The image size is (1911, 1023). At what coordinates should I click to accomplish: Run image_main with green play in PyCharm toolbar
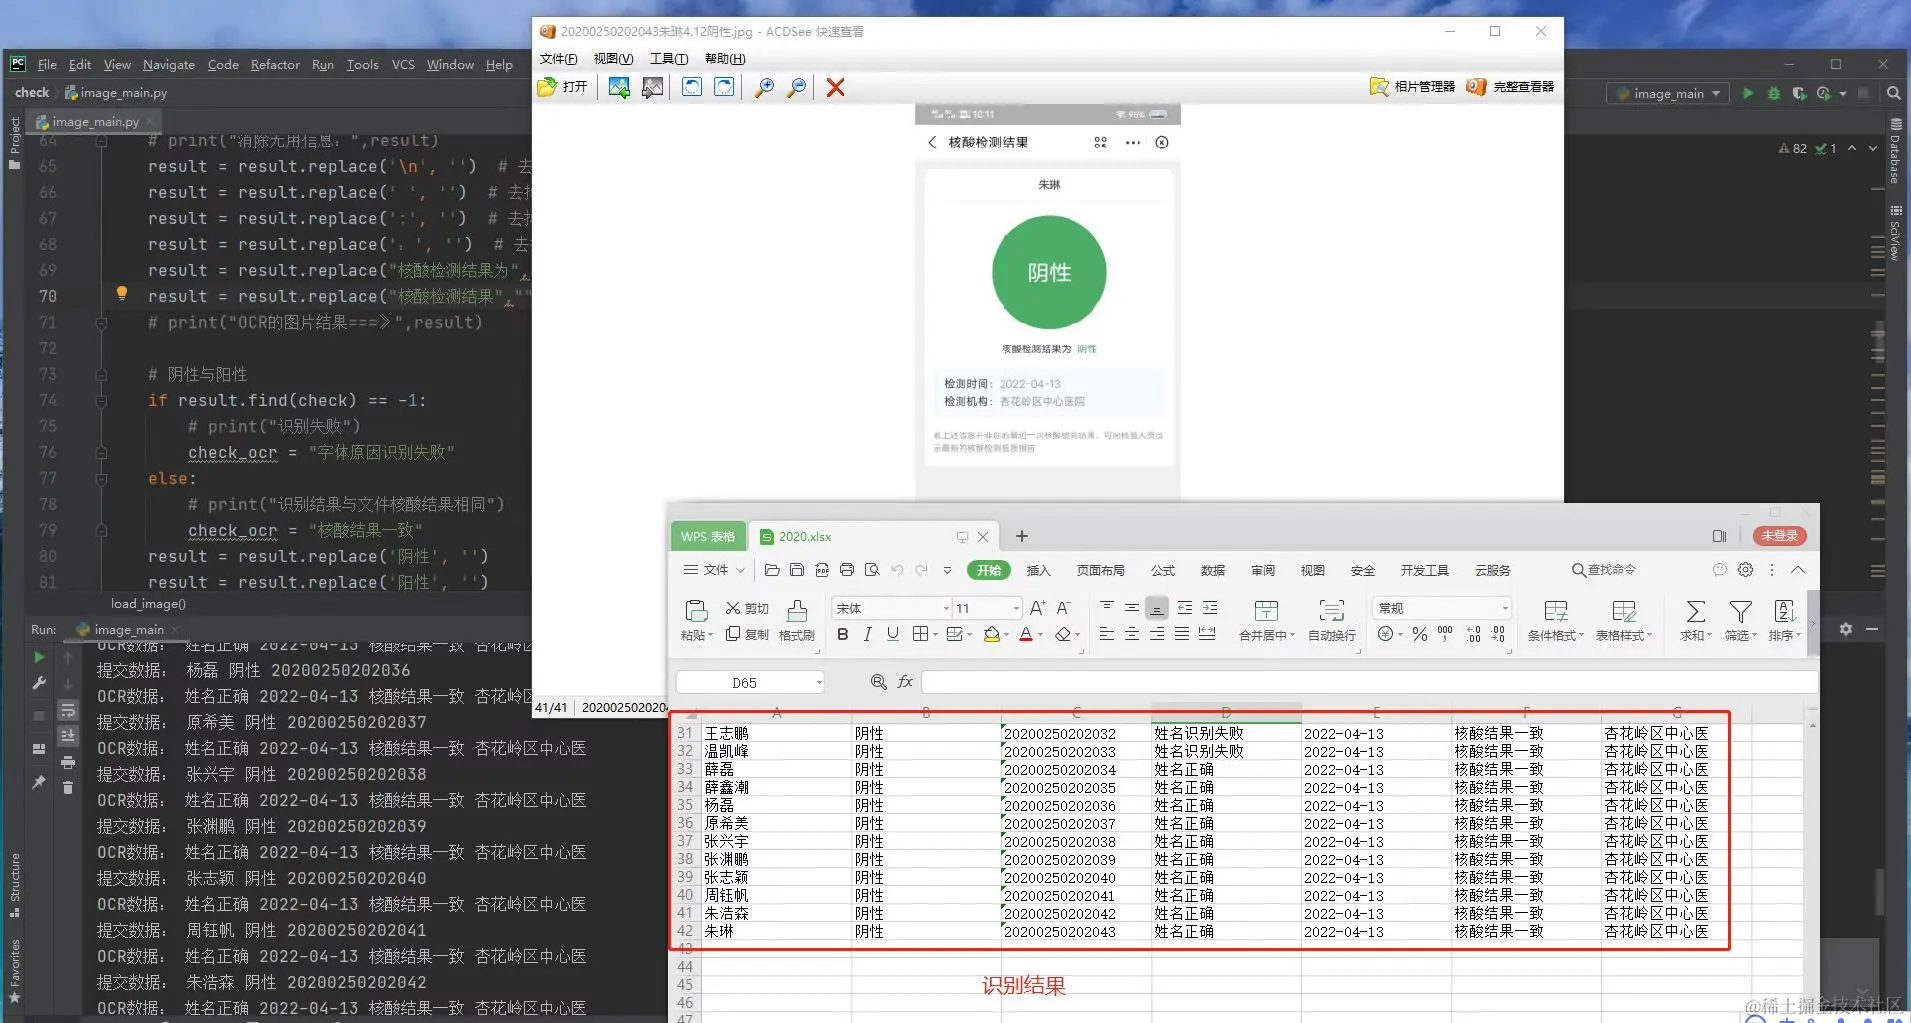[x=1748, y=93]
